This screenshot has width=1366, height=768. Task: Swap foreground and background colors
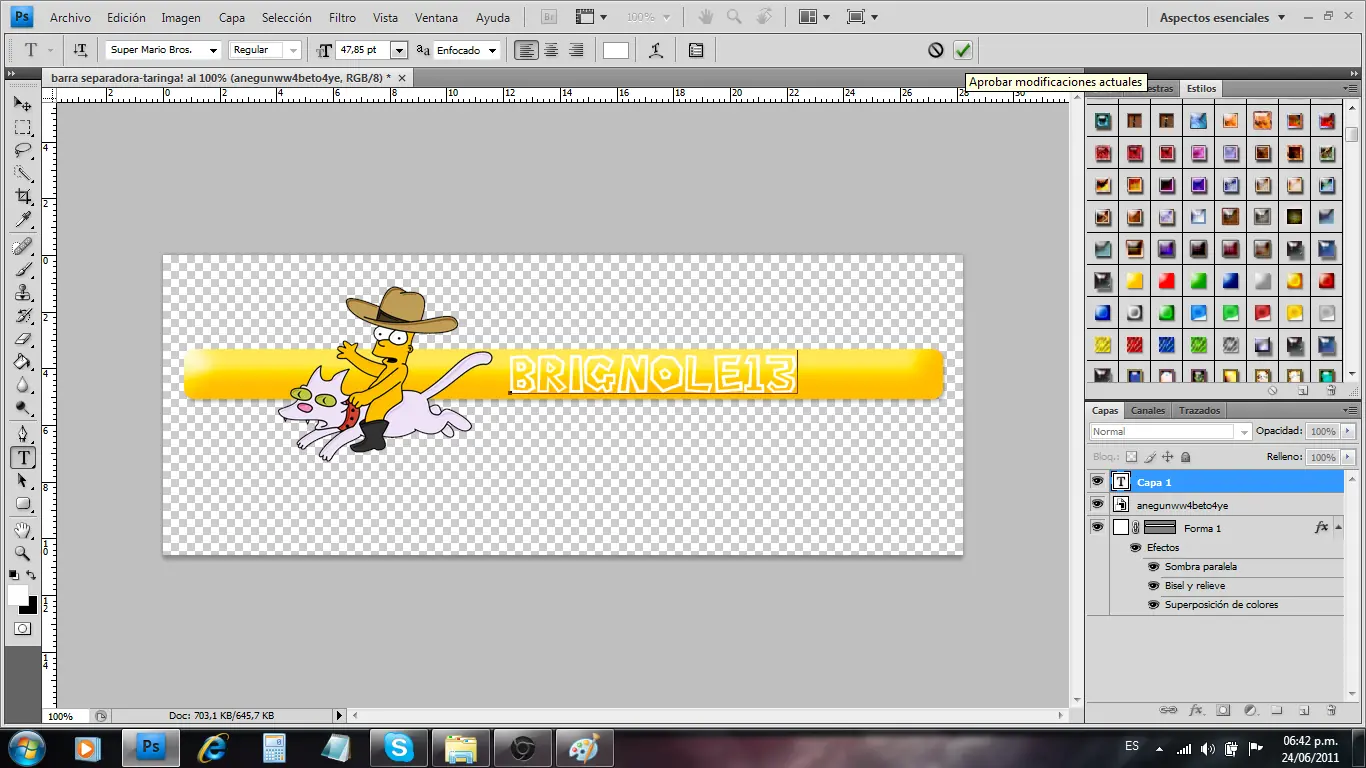[31, 575]
